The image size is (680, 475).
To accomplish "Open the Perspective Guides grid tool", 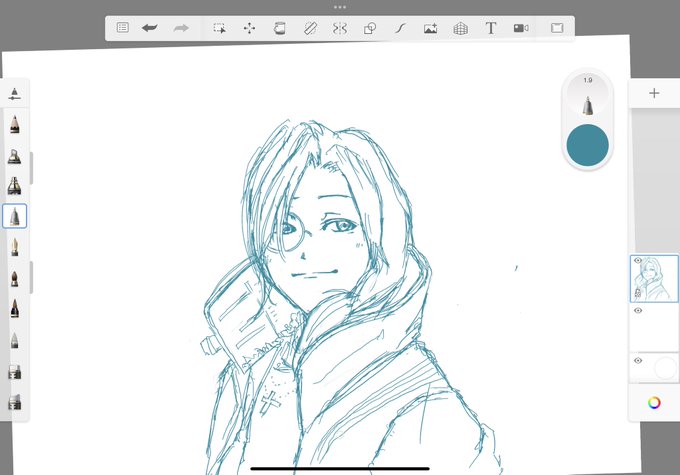I will click(x=461, y=28).
